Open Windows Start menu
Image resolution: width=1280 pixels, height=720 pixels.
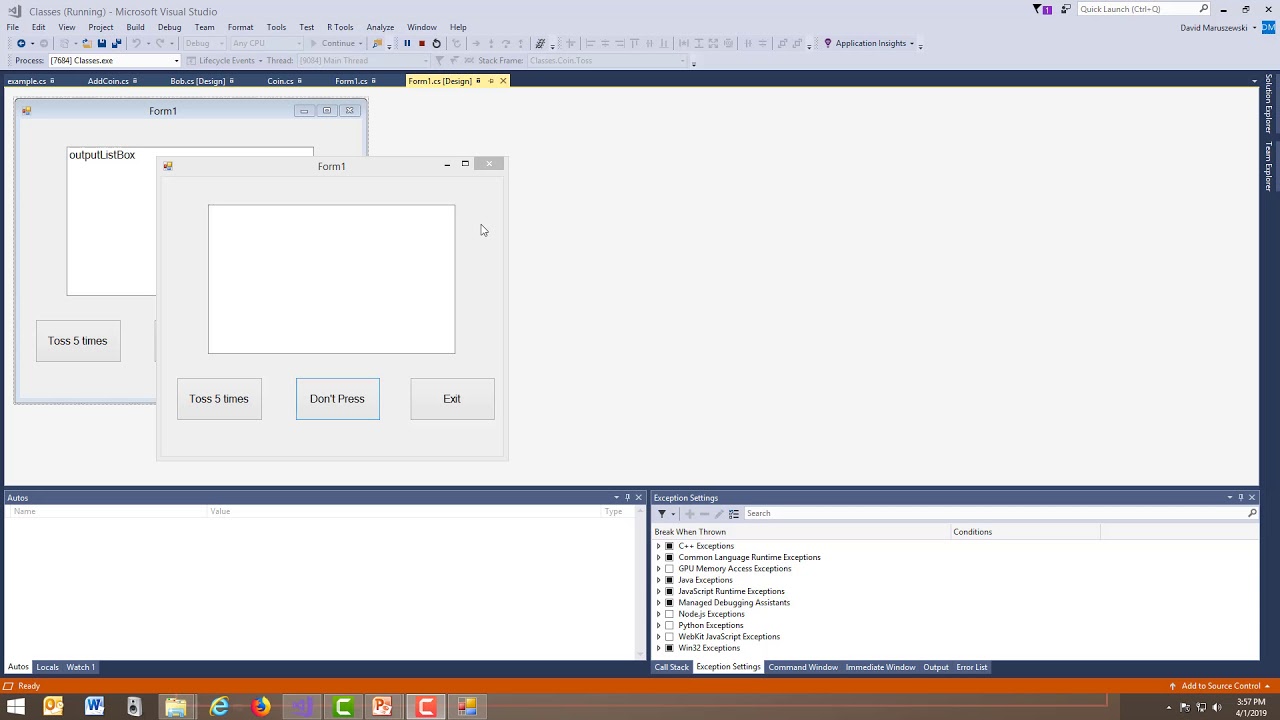click(x=16, y=707)
